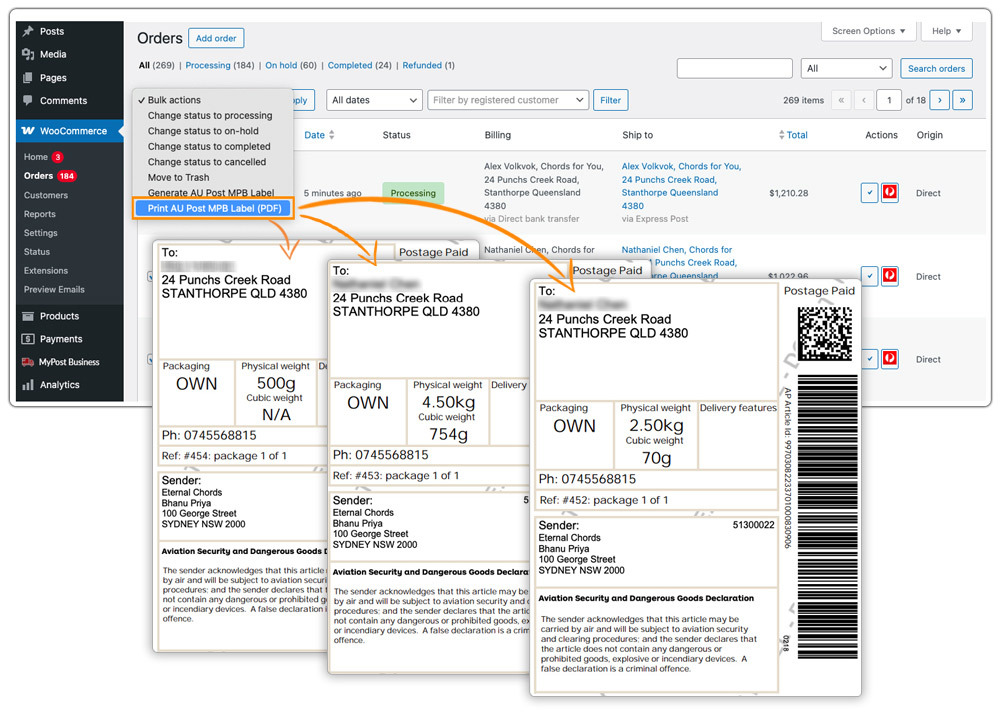Sort orders by the Total column
The image size is (1000, 713).
pos(793,135)
